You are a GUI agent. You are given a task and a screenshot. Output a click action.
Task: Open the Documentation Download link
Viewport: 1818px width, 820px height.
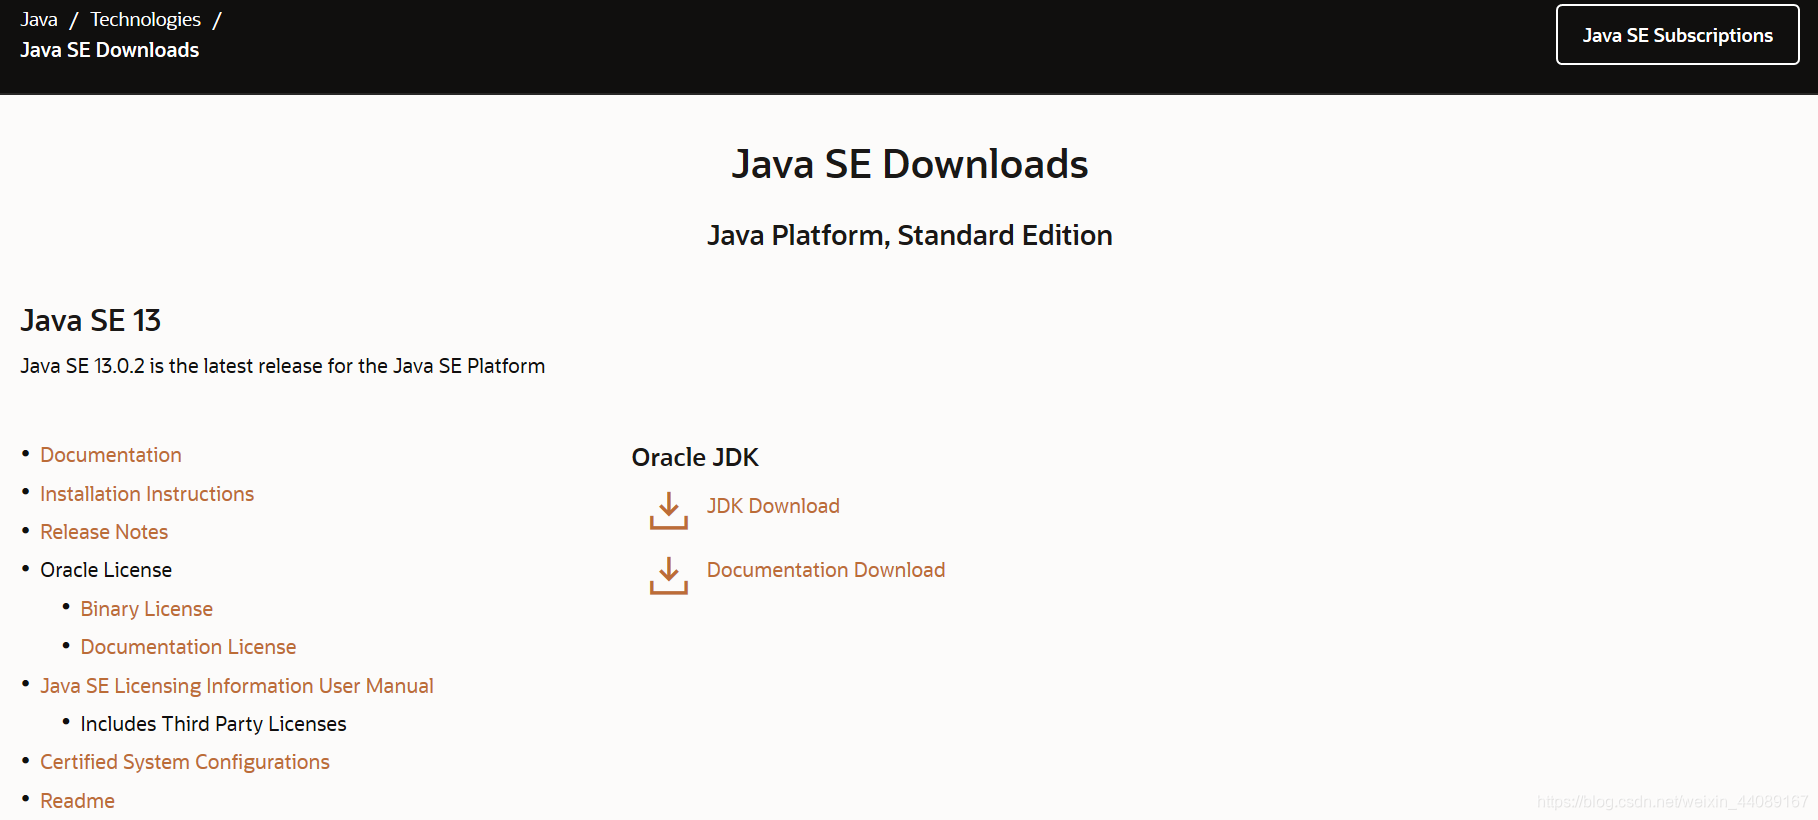[x=826, y=570]
